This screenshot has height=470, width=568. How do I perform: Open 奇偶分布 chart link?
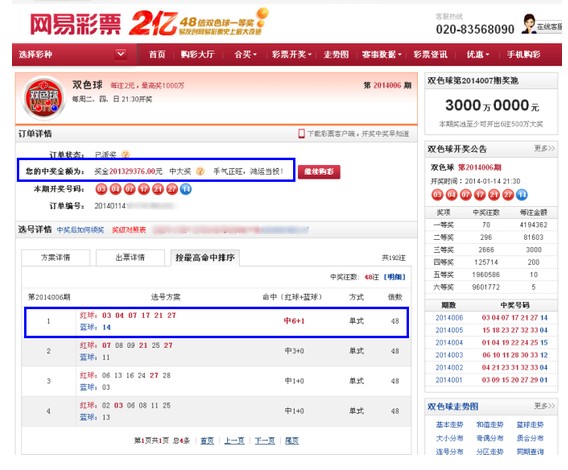point(490,438)
